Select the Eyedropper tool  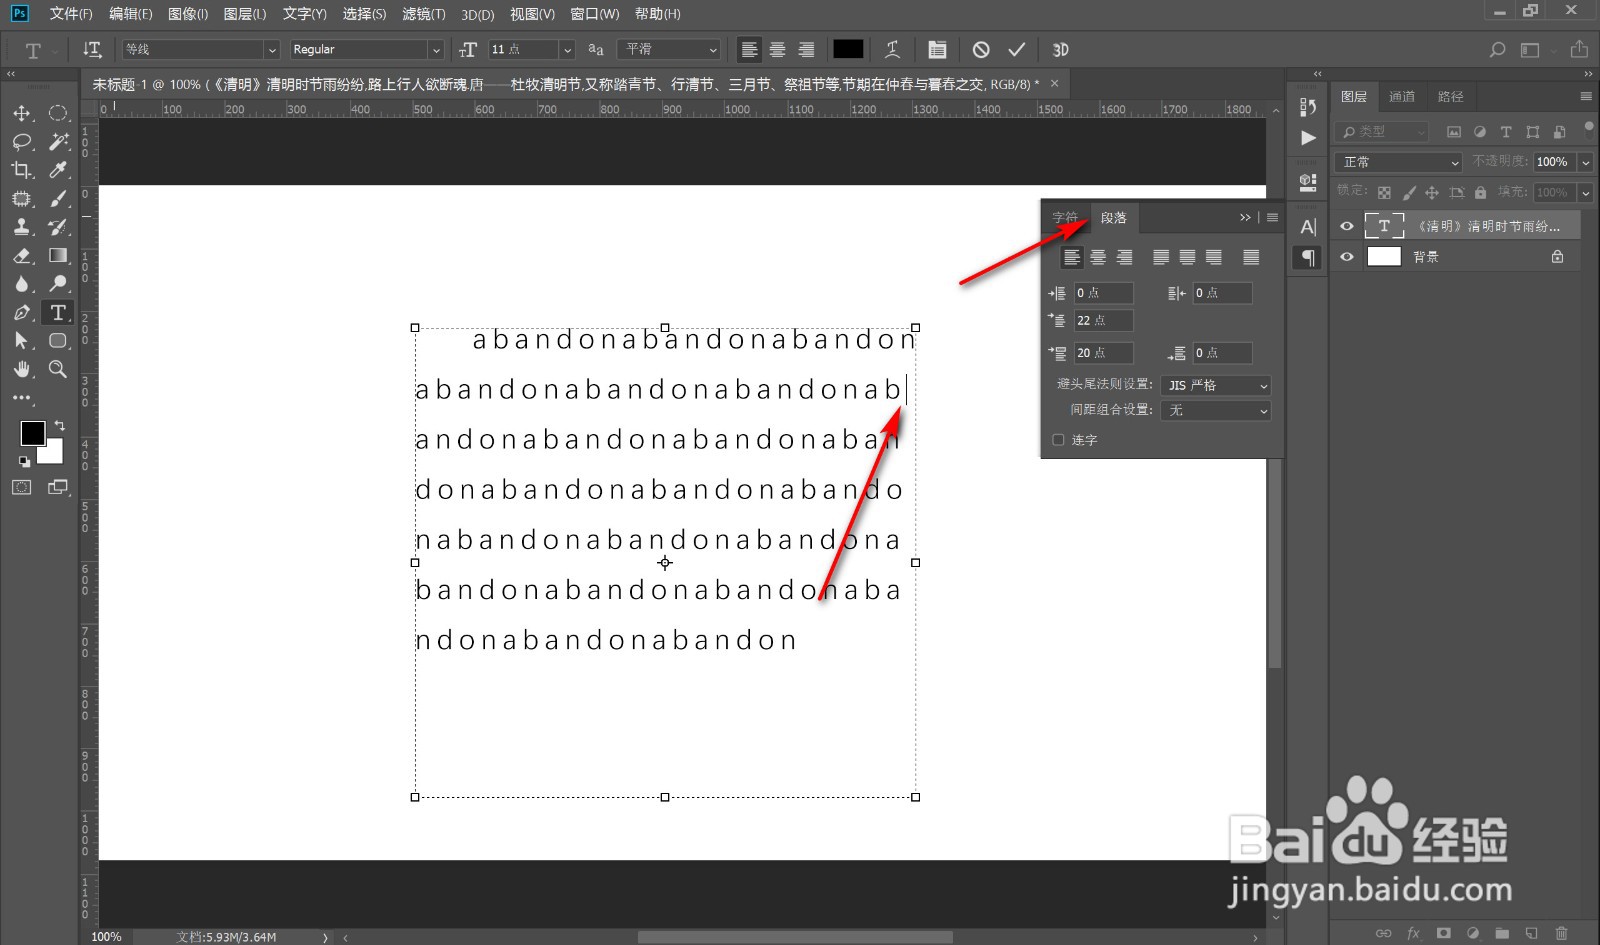click(x=58, y=170)
